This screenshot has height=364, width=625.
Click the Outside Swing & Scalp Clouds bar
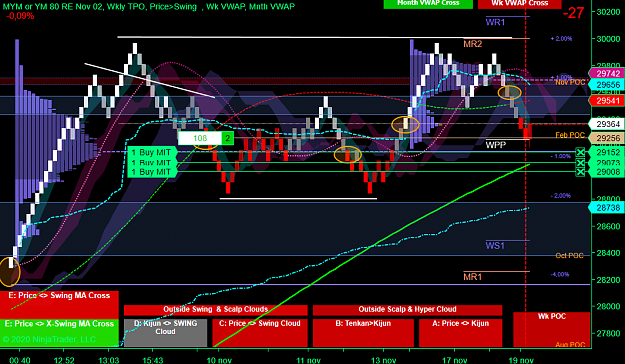point(216,310)
